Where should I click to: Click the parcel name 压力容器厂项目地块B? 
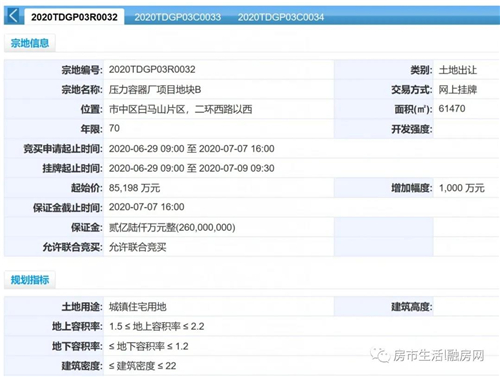tap(155, 89)
